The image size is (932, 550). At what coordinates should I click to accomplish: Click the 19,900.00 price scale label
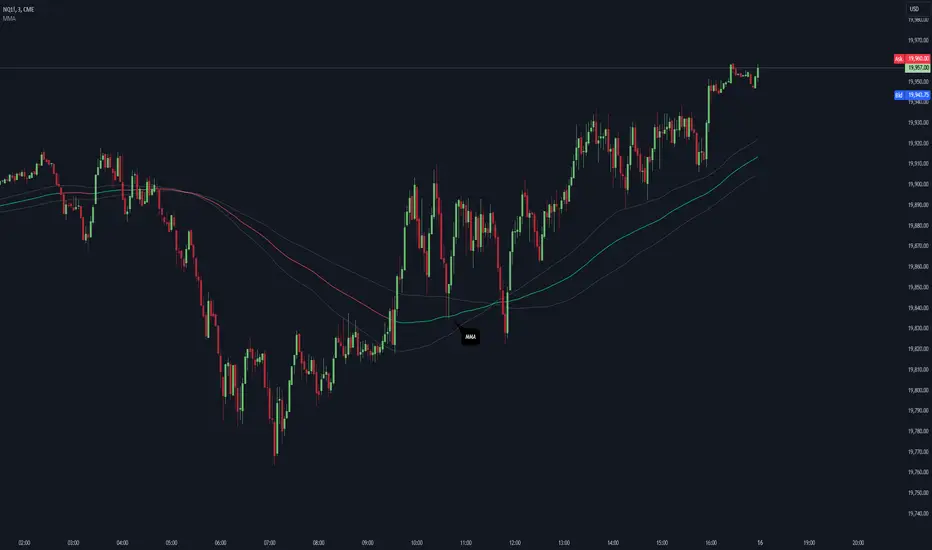tap(917, 184)
